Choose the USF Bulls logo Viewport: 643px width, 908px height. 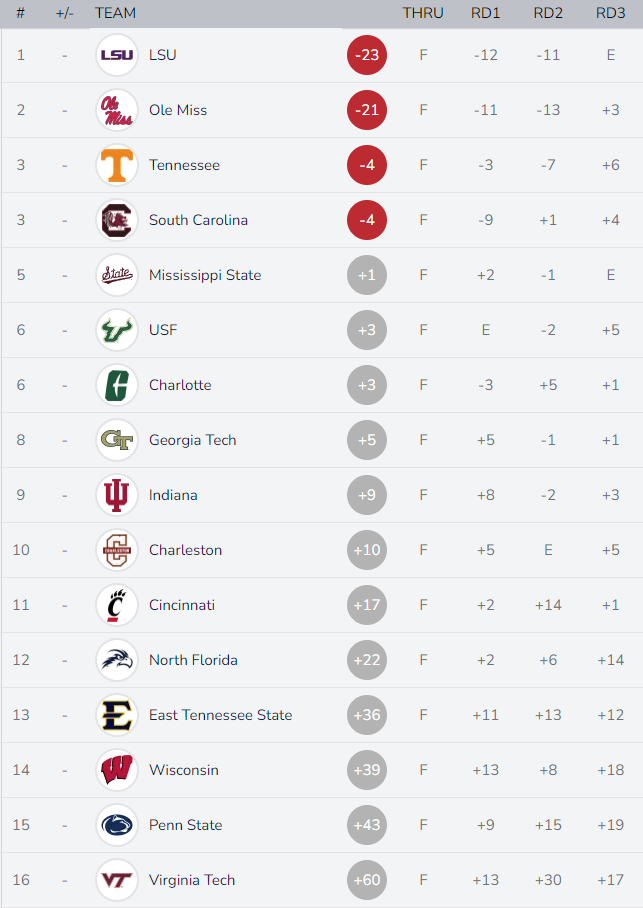coord(116,330)
